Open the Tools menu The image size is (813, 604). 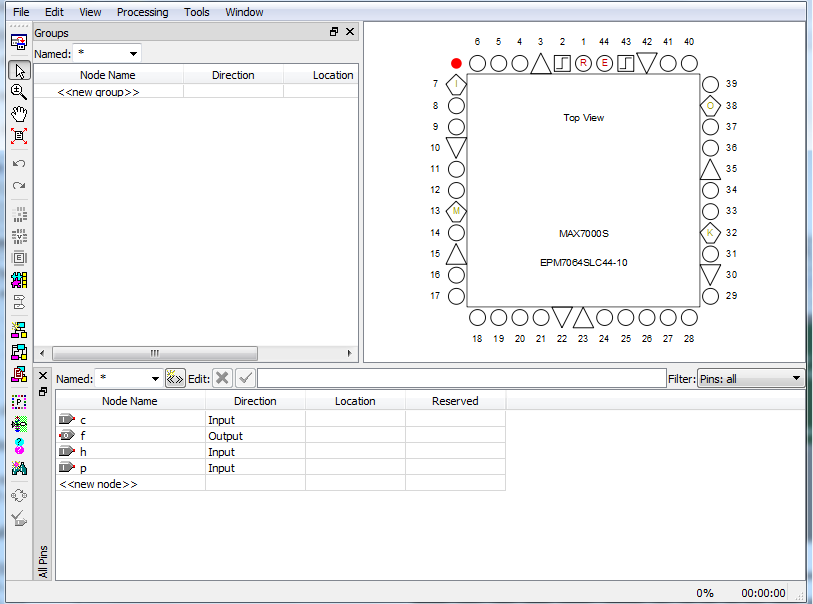(x=197, y=12)
